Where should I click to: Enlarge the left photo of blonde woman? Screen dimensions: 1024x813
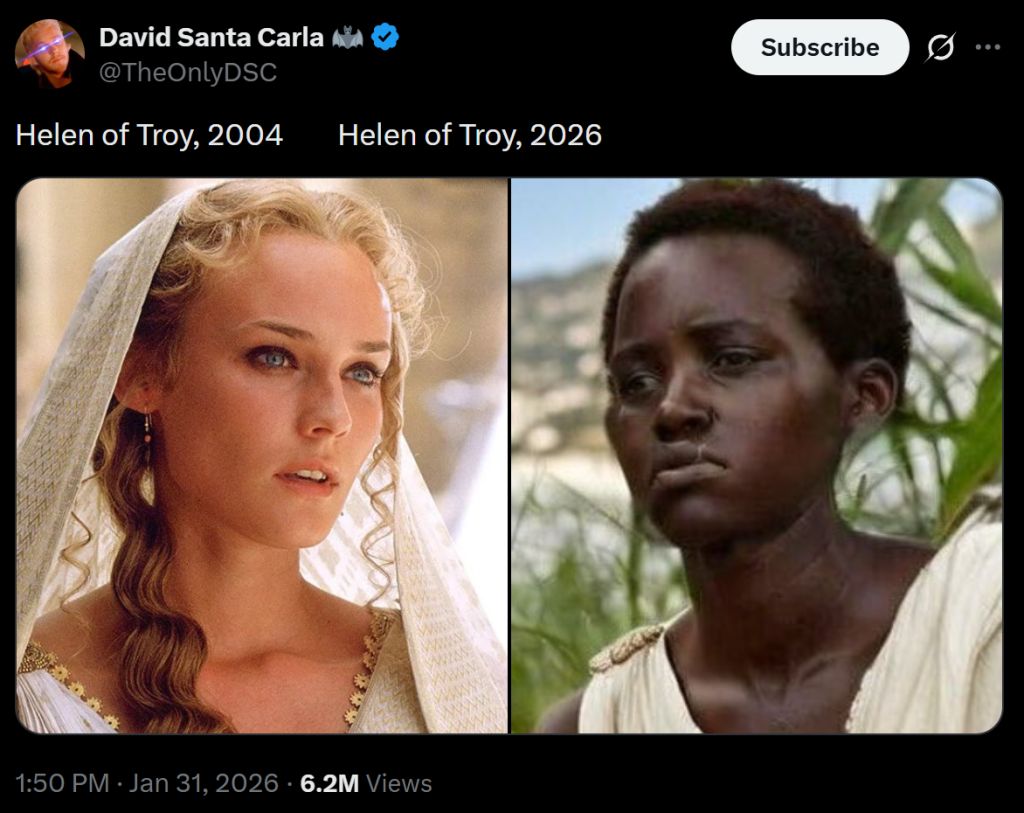(x=262, y=455)
